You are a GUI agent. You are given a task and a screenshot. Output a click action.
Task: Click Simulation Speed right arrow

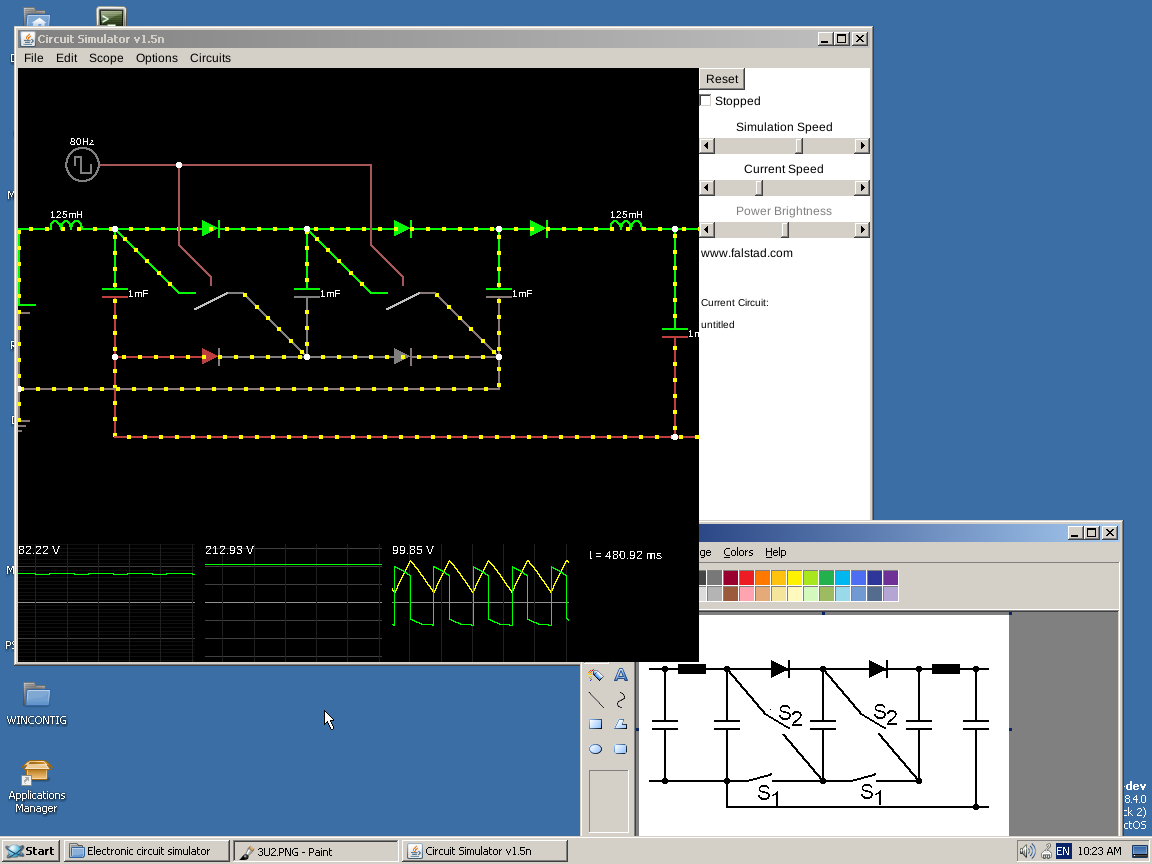(863, 146)
